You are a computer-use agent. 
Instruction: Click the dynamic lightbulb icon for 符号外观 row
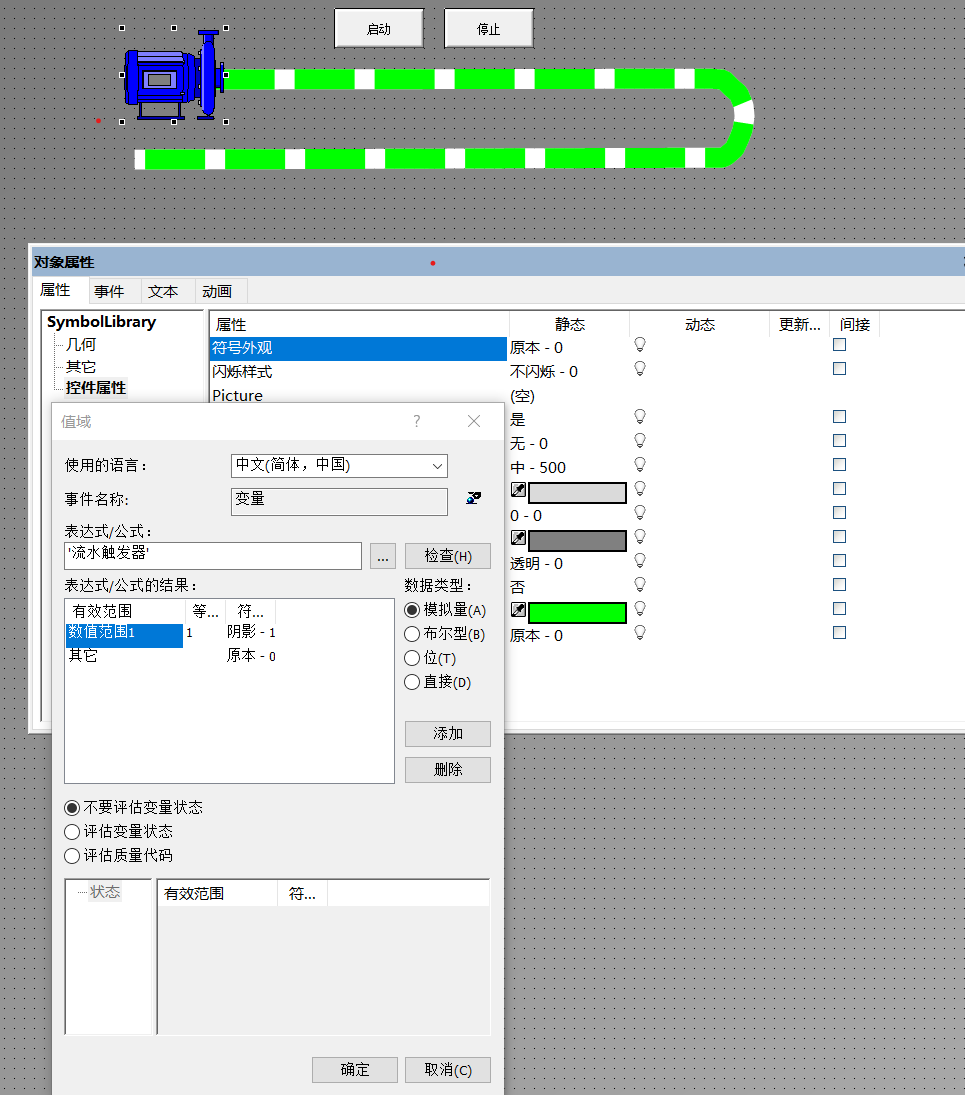tap(640, 344)
